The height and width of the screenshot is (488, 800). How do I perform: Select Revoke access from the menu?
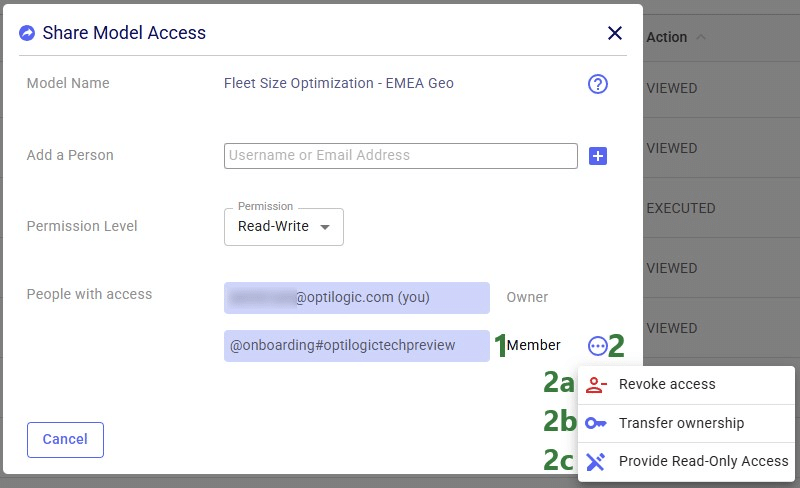pos(667,384)
